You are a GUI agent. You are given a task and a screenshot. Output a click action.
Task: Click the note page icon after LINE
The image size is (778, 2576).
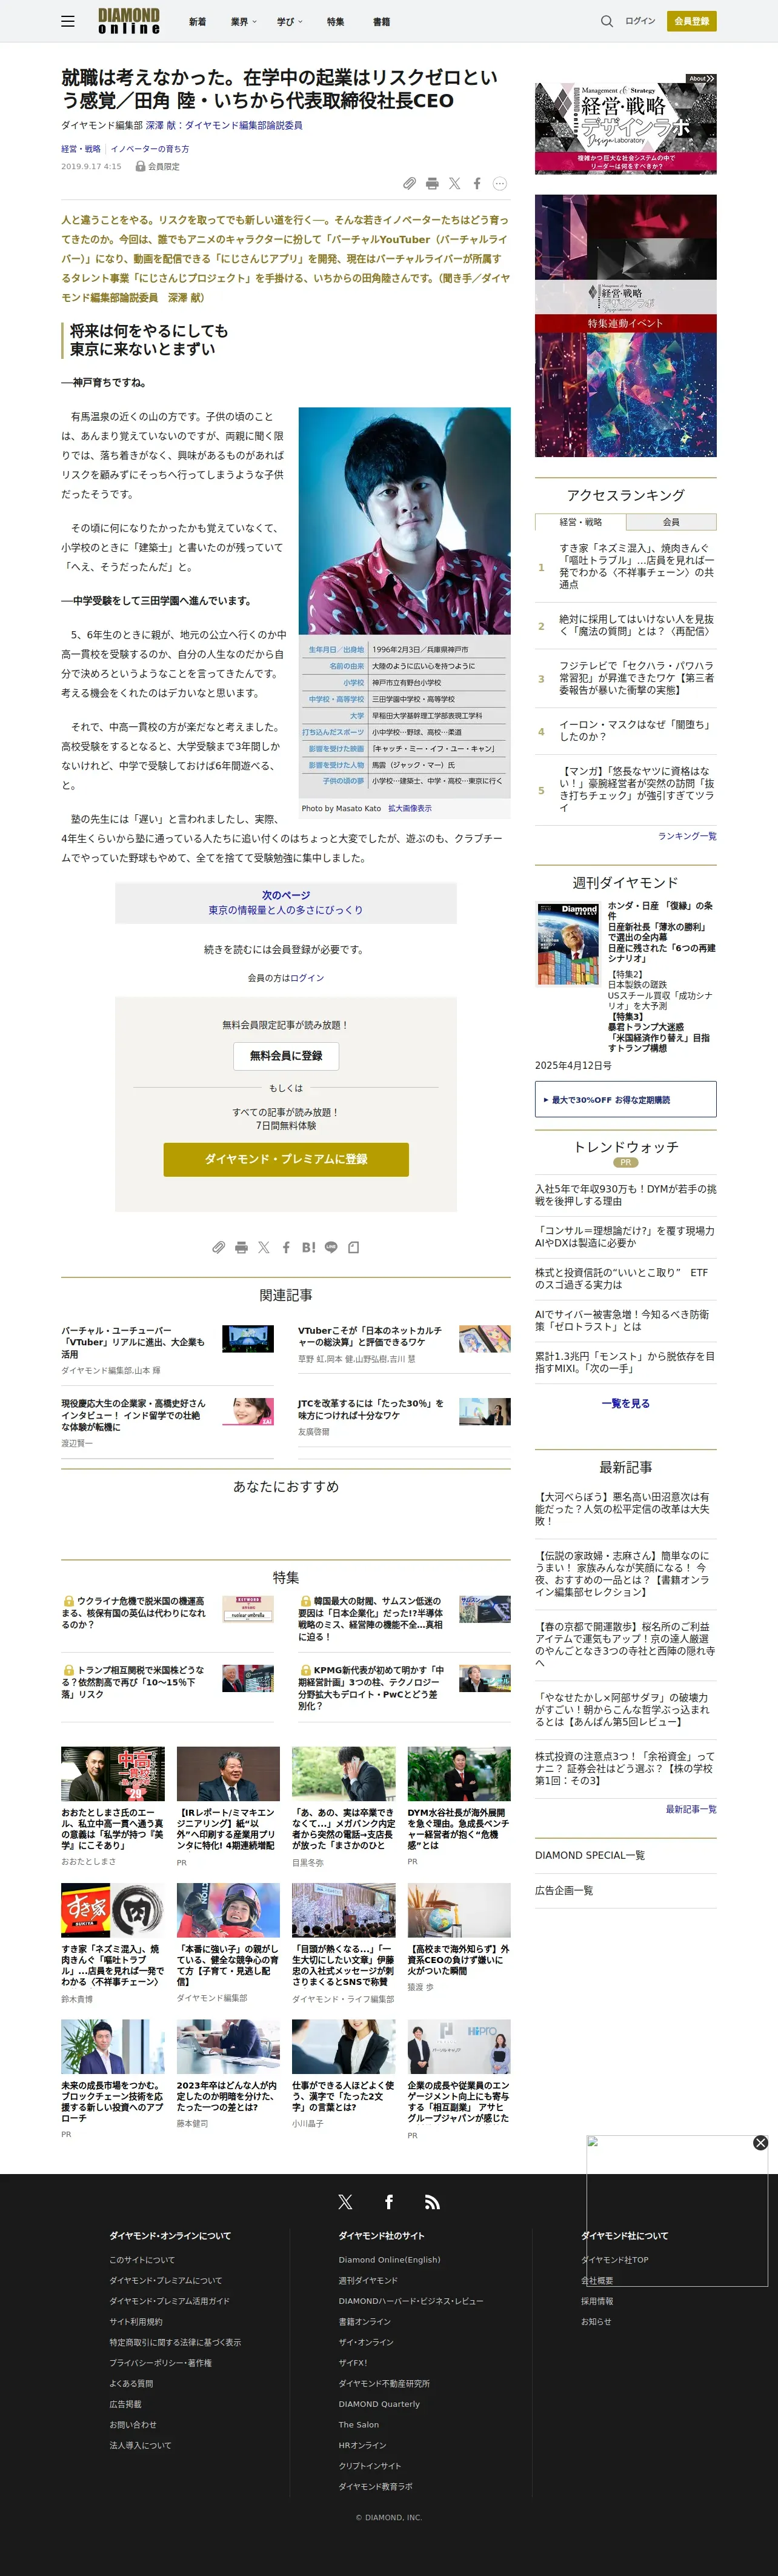[353, 1248]
